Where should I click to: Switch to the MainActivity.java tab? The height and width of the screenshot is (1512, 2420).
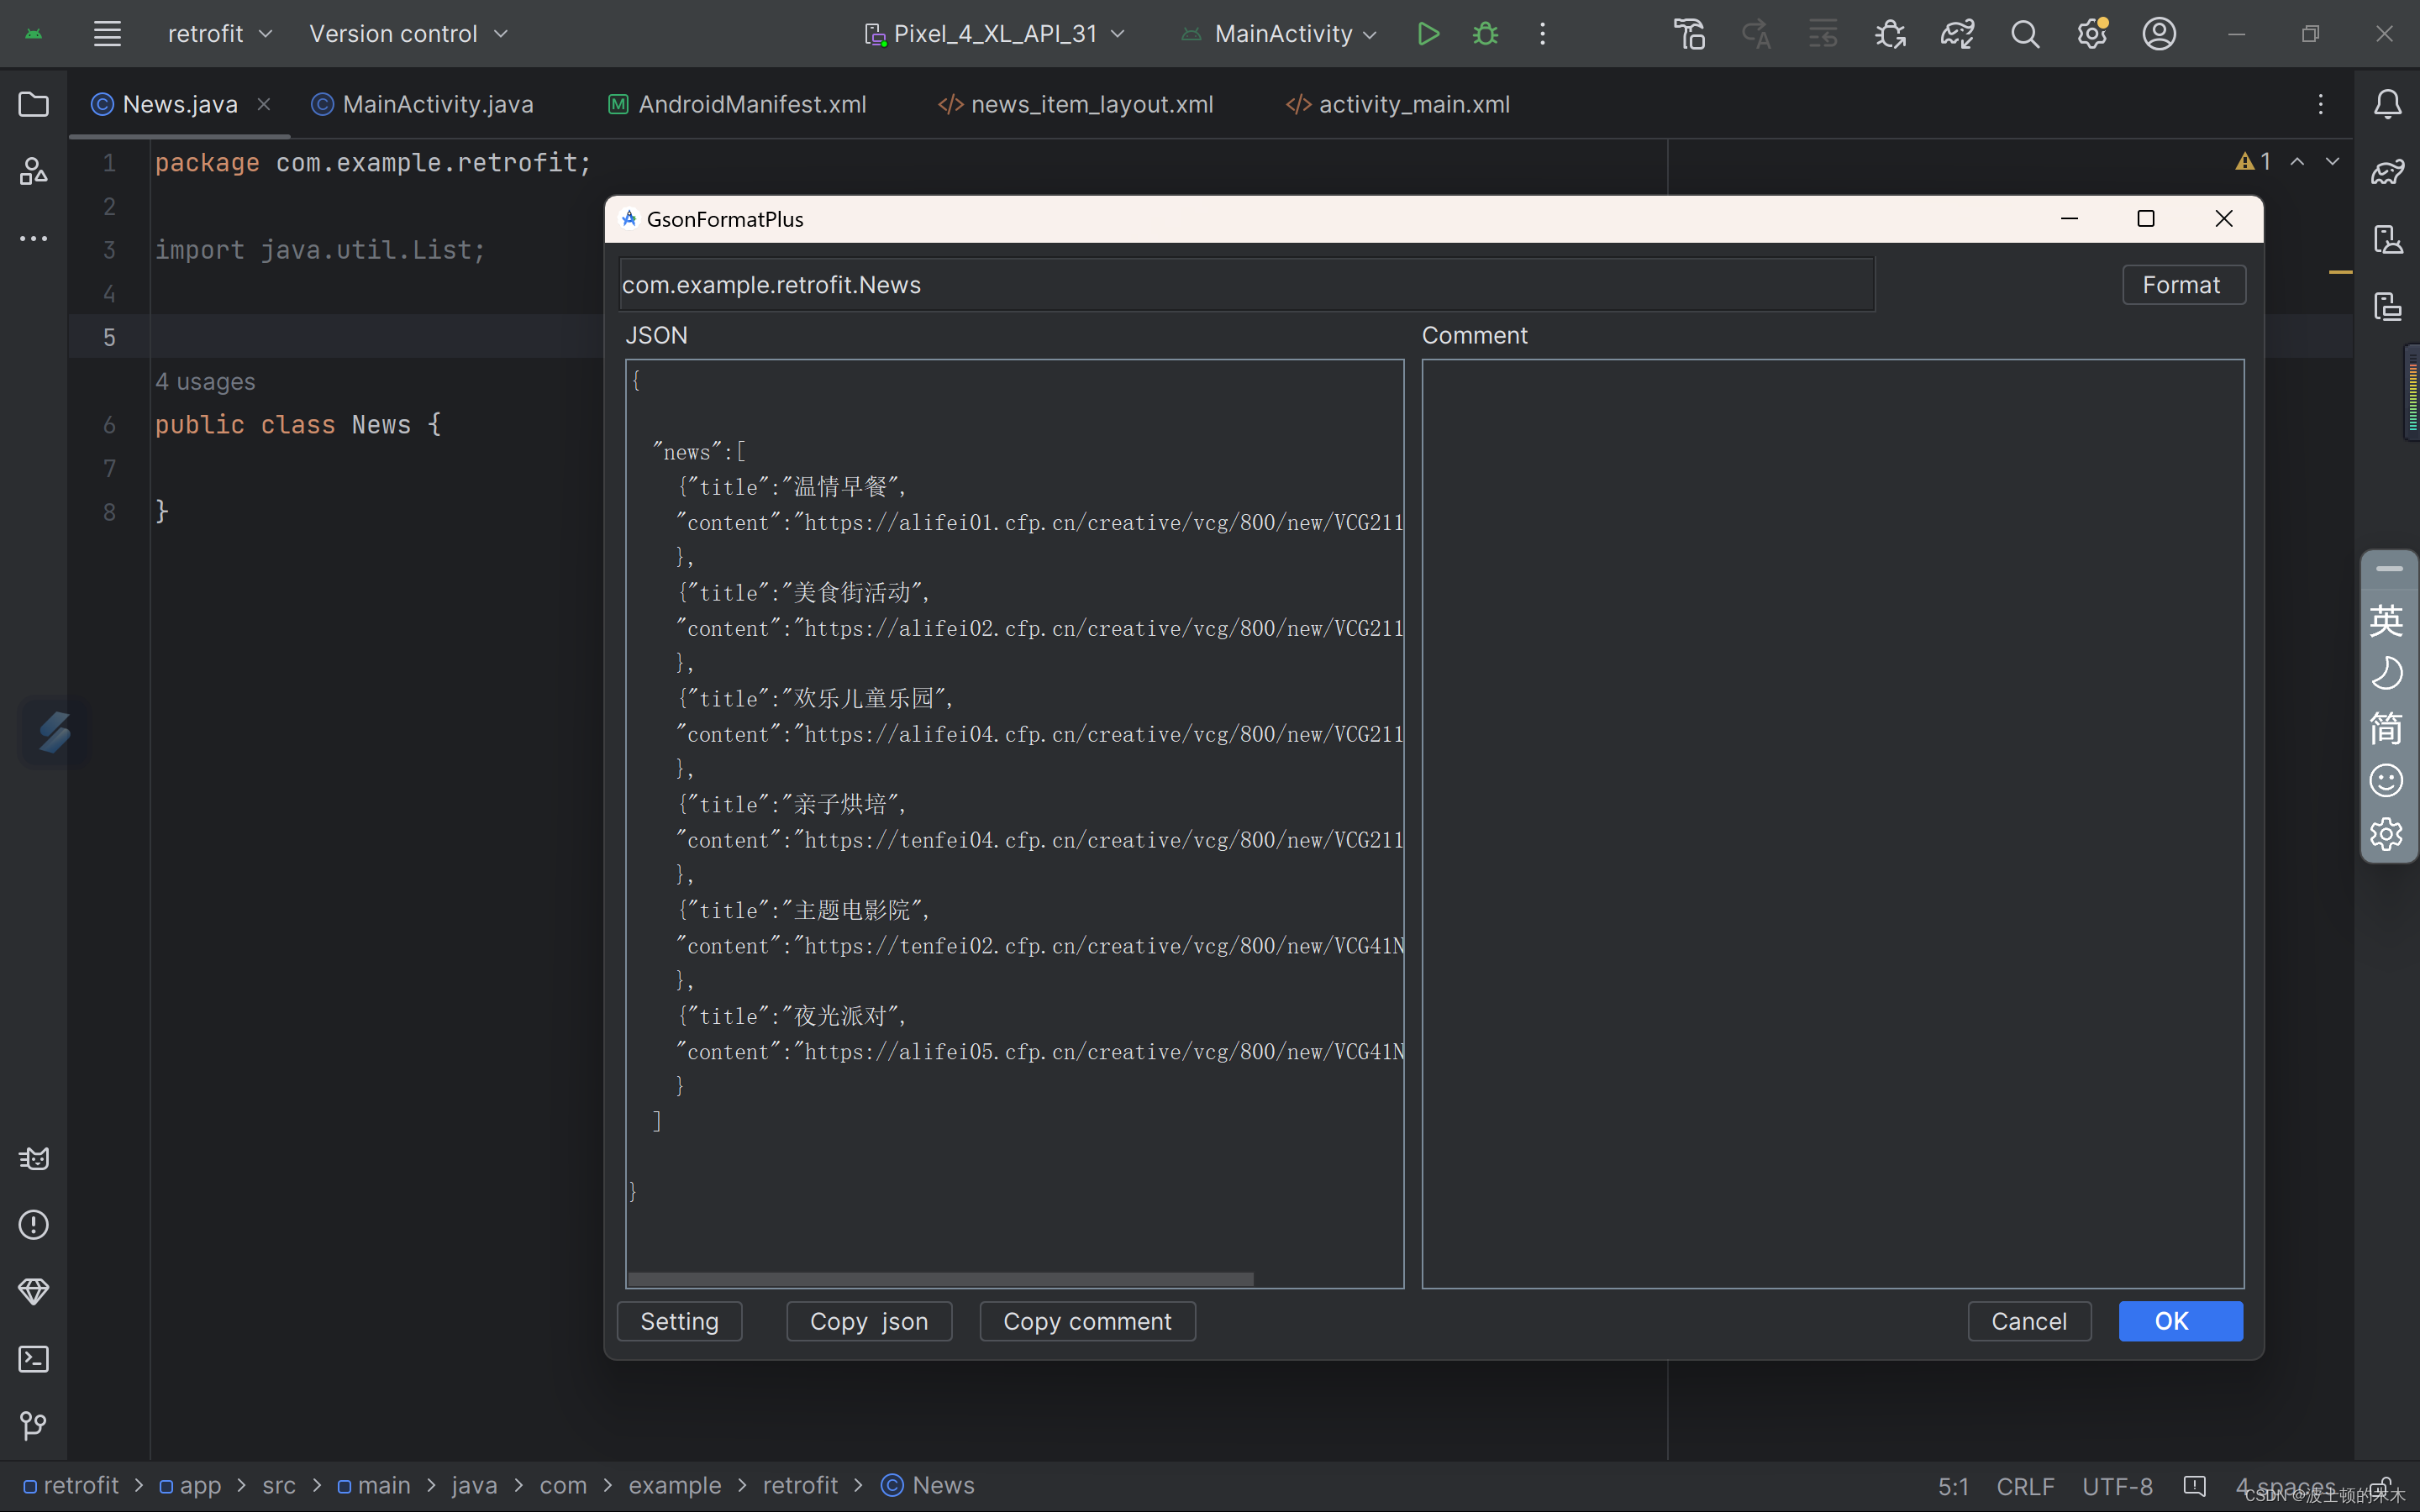[423, 104]
